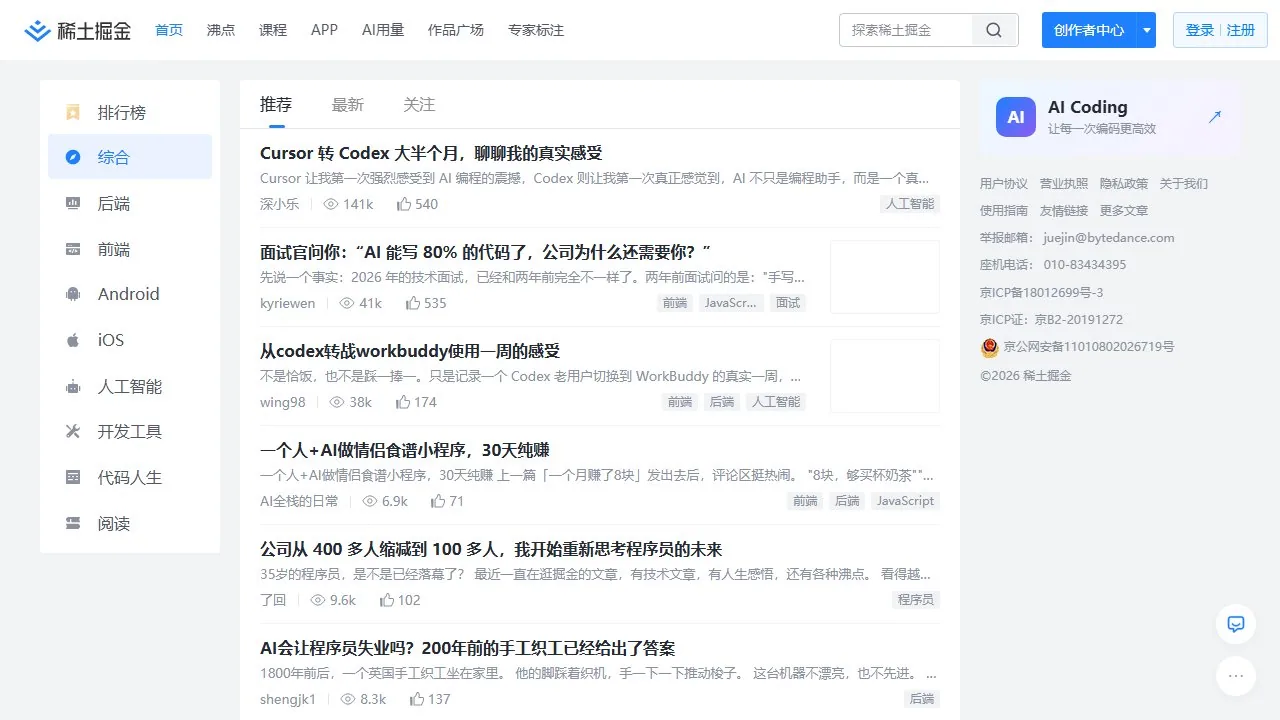Image resolution: width=1280 pixels, height=720 pixels.
Task: Open the feedback chat icon
Action: (1236, 624)
